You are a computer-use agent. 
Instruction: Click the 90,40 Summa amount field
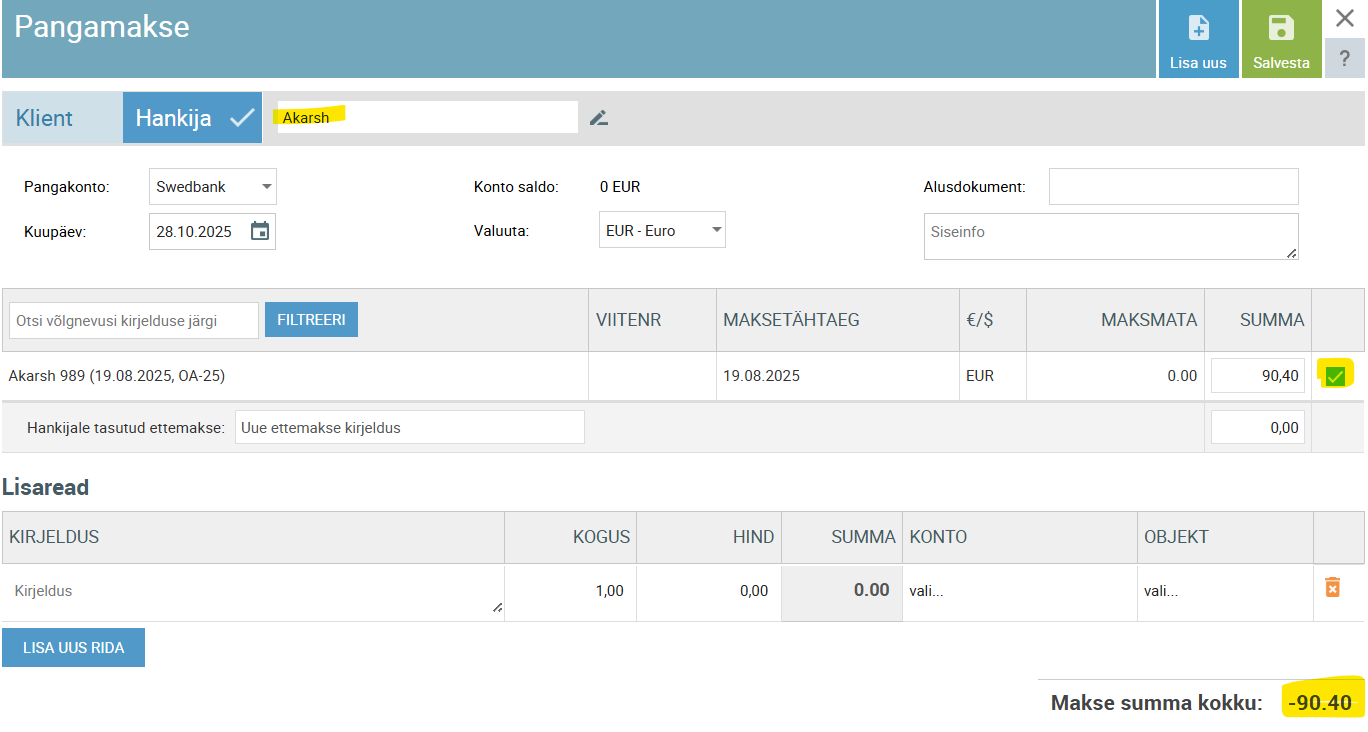[1257, 376]
